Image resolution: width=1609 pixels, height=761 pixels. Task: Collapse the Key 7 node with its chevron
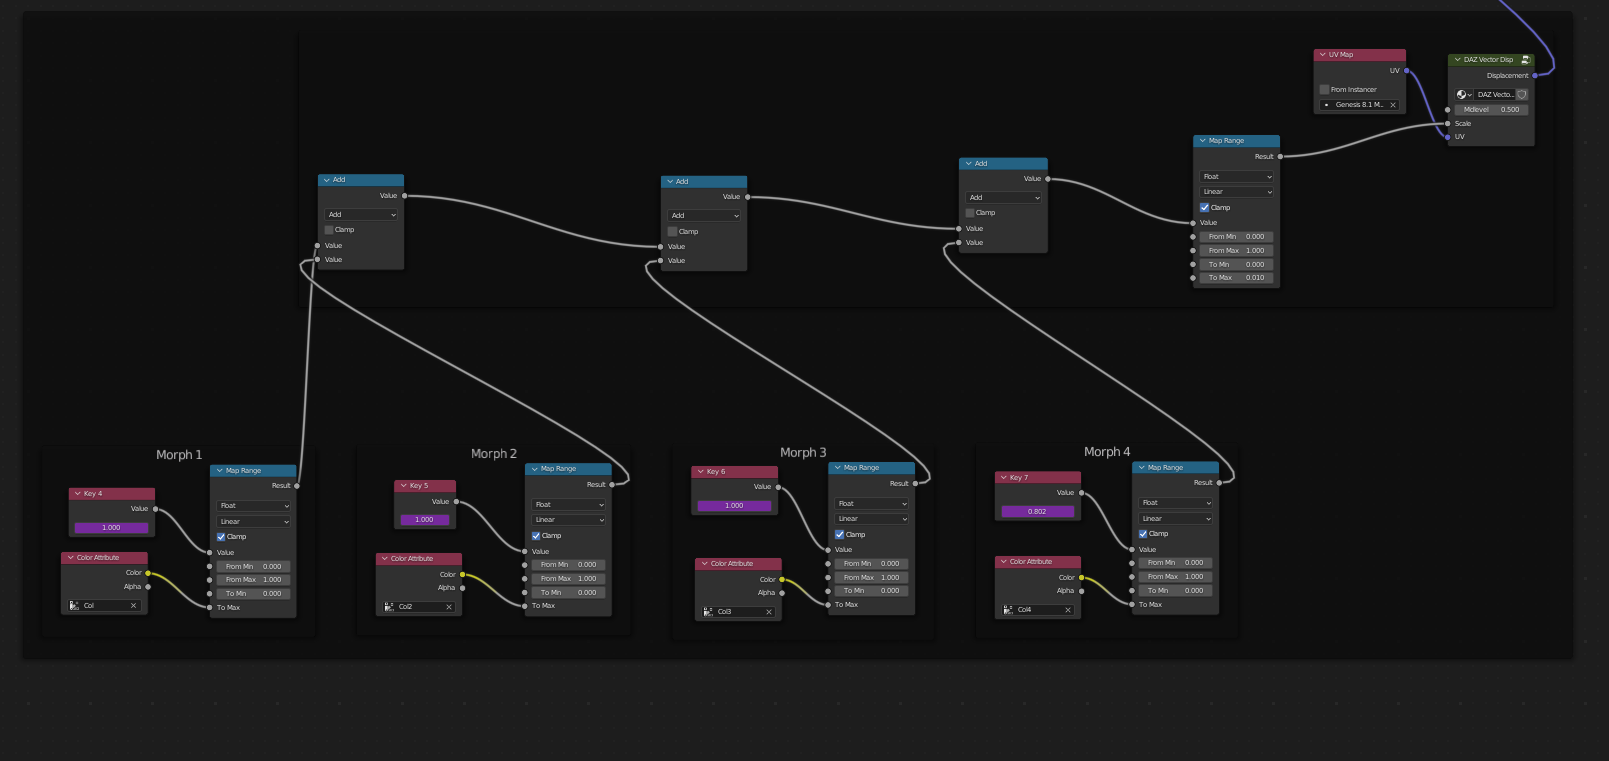[1004, 478]
